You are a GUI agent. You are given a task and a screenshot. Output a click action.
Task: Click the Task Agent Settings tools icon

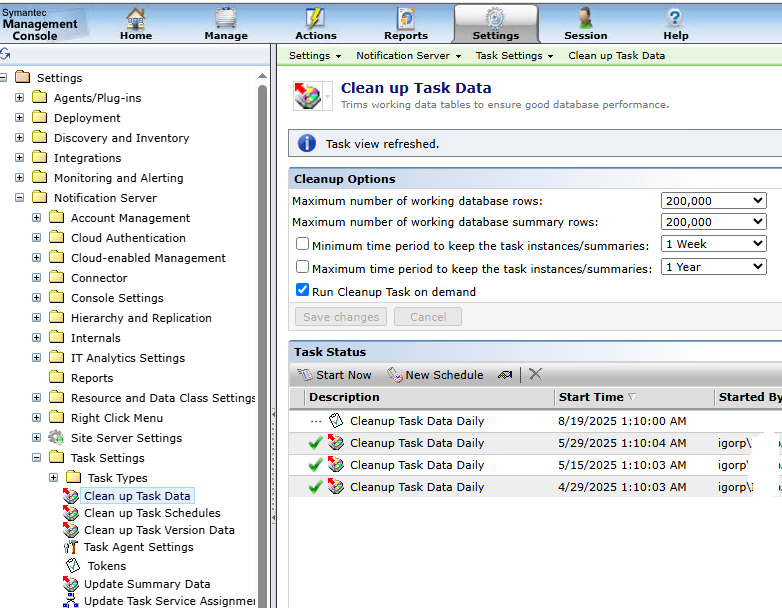coord(71,547)
